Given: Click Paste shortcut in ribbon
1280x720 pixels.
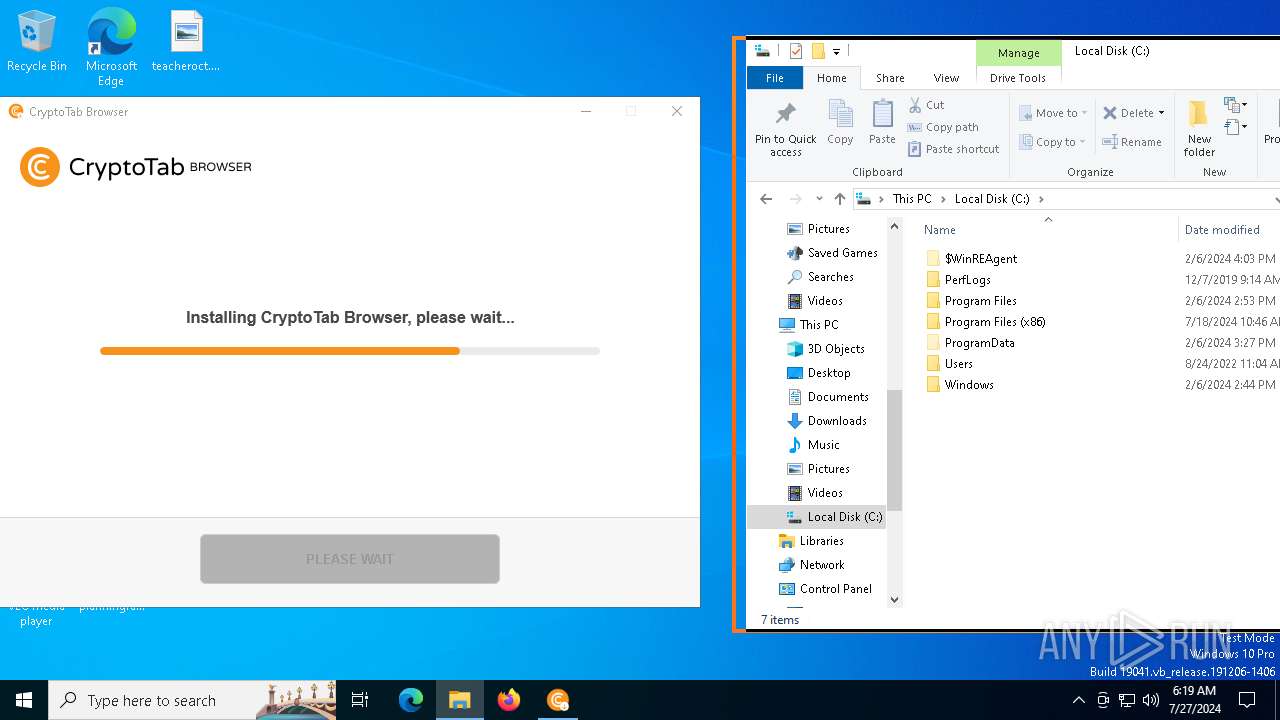Looking at the screenshot, I should coord(954,149).
